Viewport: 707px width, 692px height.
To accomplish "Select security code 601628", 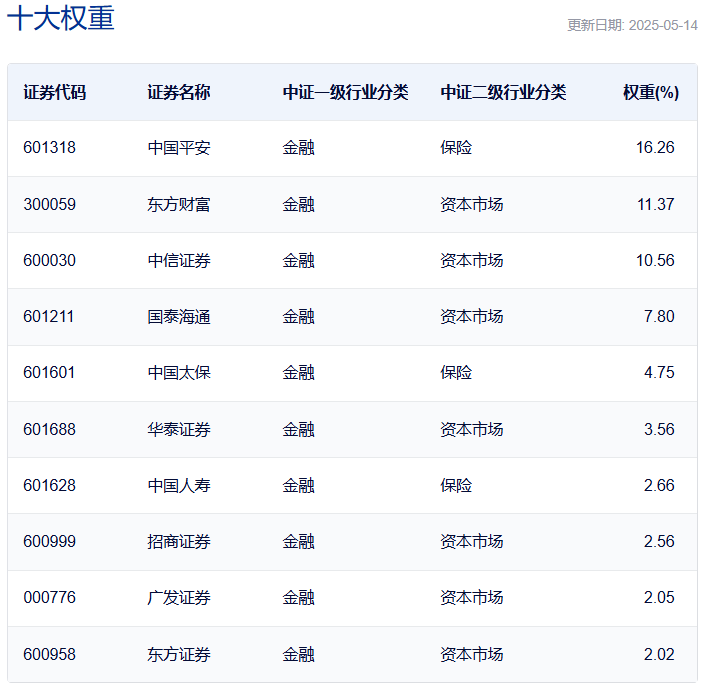I will point(50,486).
